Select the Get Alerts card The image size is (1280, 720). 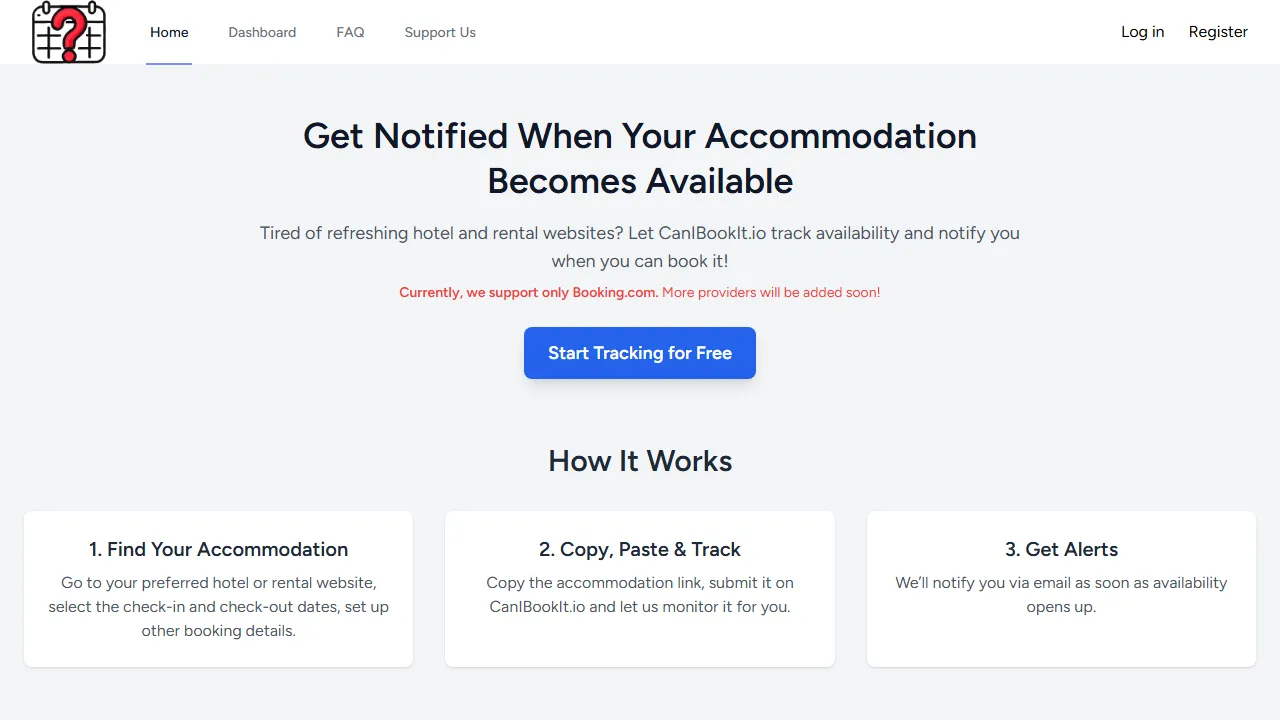coord(1061,589)
